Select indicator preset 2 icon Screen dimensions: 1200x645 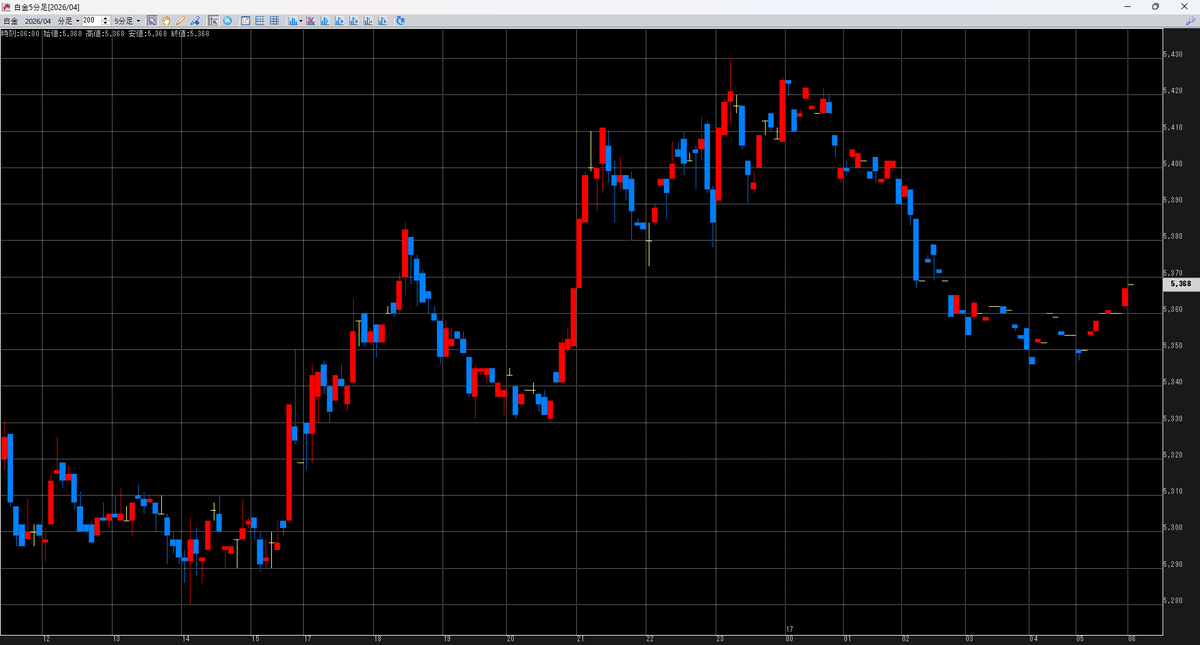(x=339, y=20)
